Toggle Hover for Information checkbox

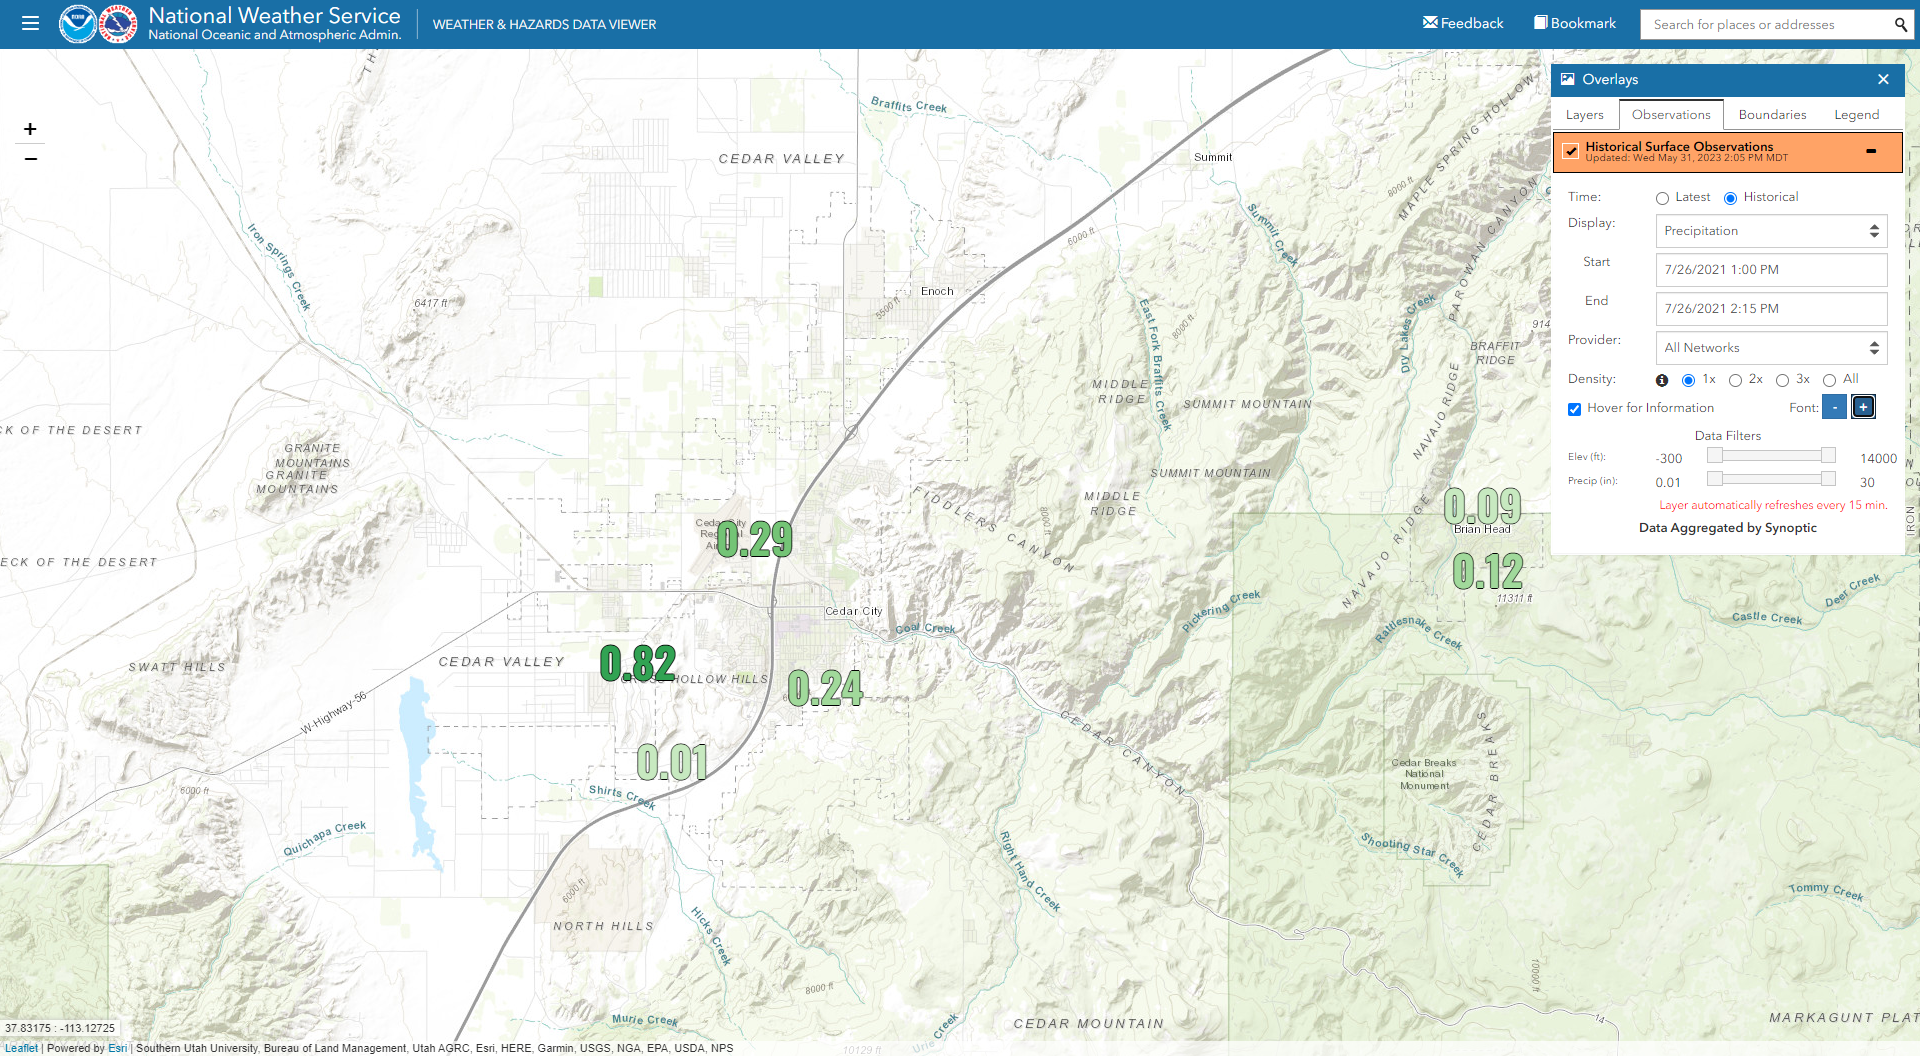(1574, 409)
